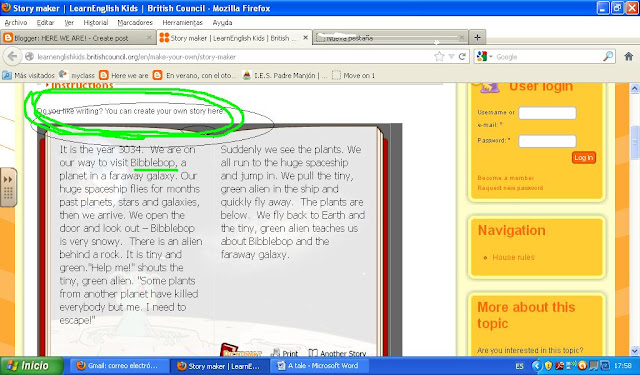Switch to the Nueva pestaña tab
The width and height of the screenshot is (640, 375).
(390, 38)
